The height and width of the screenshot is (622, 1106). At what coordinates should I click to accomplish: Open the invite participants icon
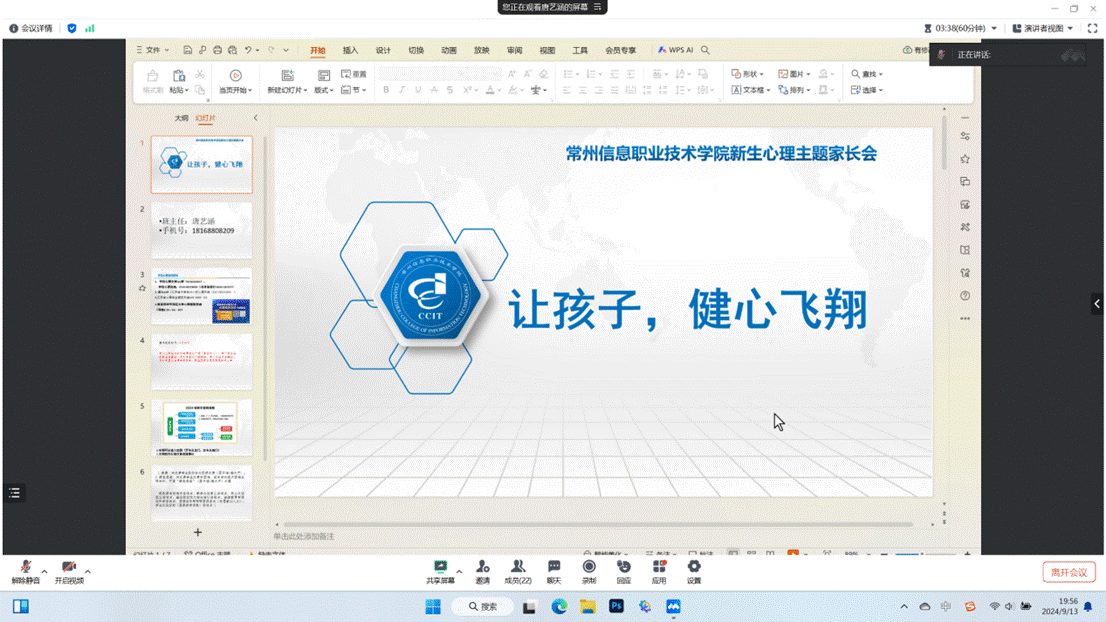(482, 572)
